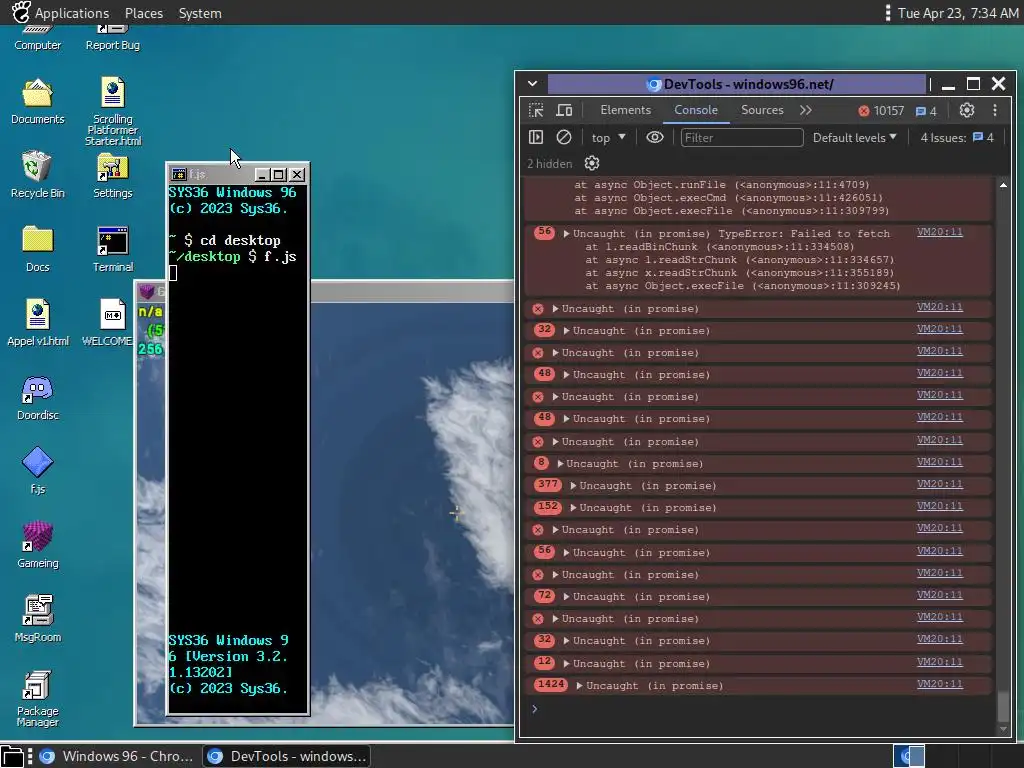Switch to DevTools taskbar button
Screen dimensions: 1024x768
(287, 756)
